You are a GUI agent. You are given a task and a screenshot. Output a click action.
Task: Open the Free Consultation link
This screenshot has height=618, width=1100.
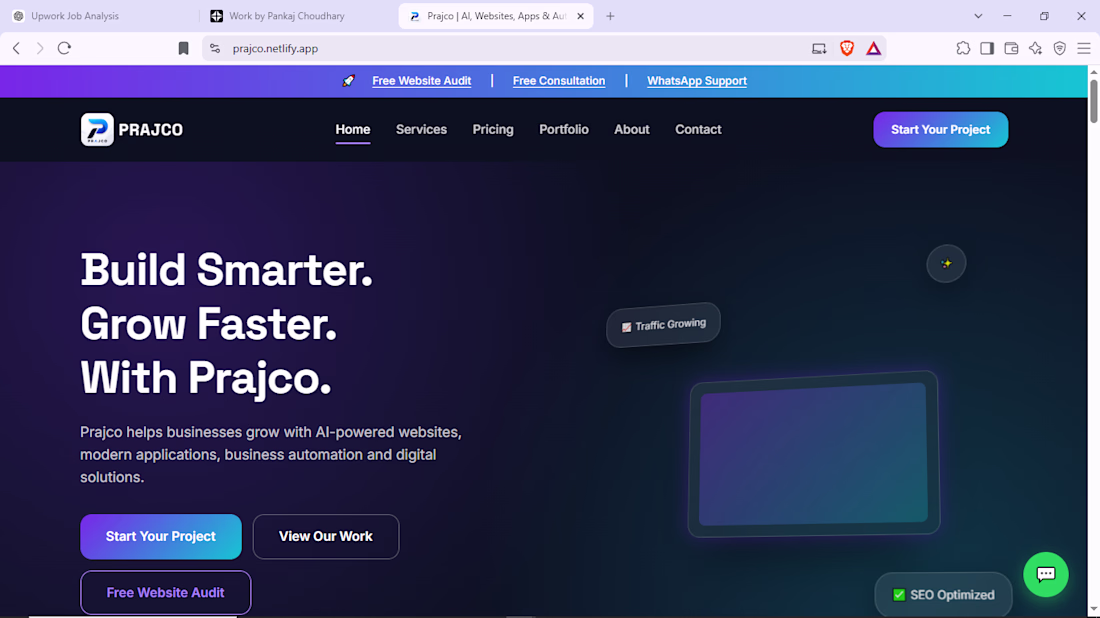[559, 81]
